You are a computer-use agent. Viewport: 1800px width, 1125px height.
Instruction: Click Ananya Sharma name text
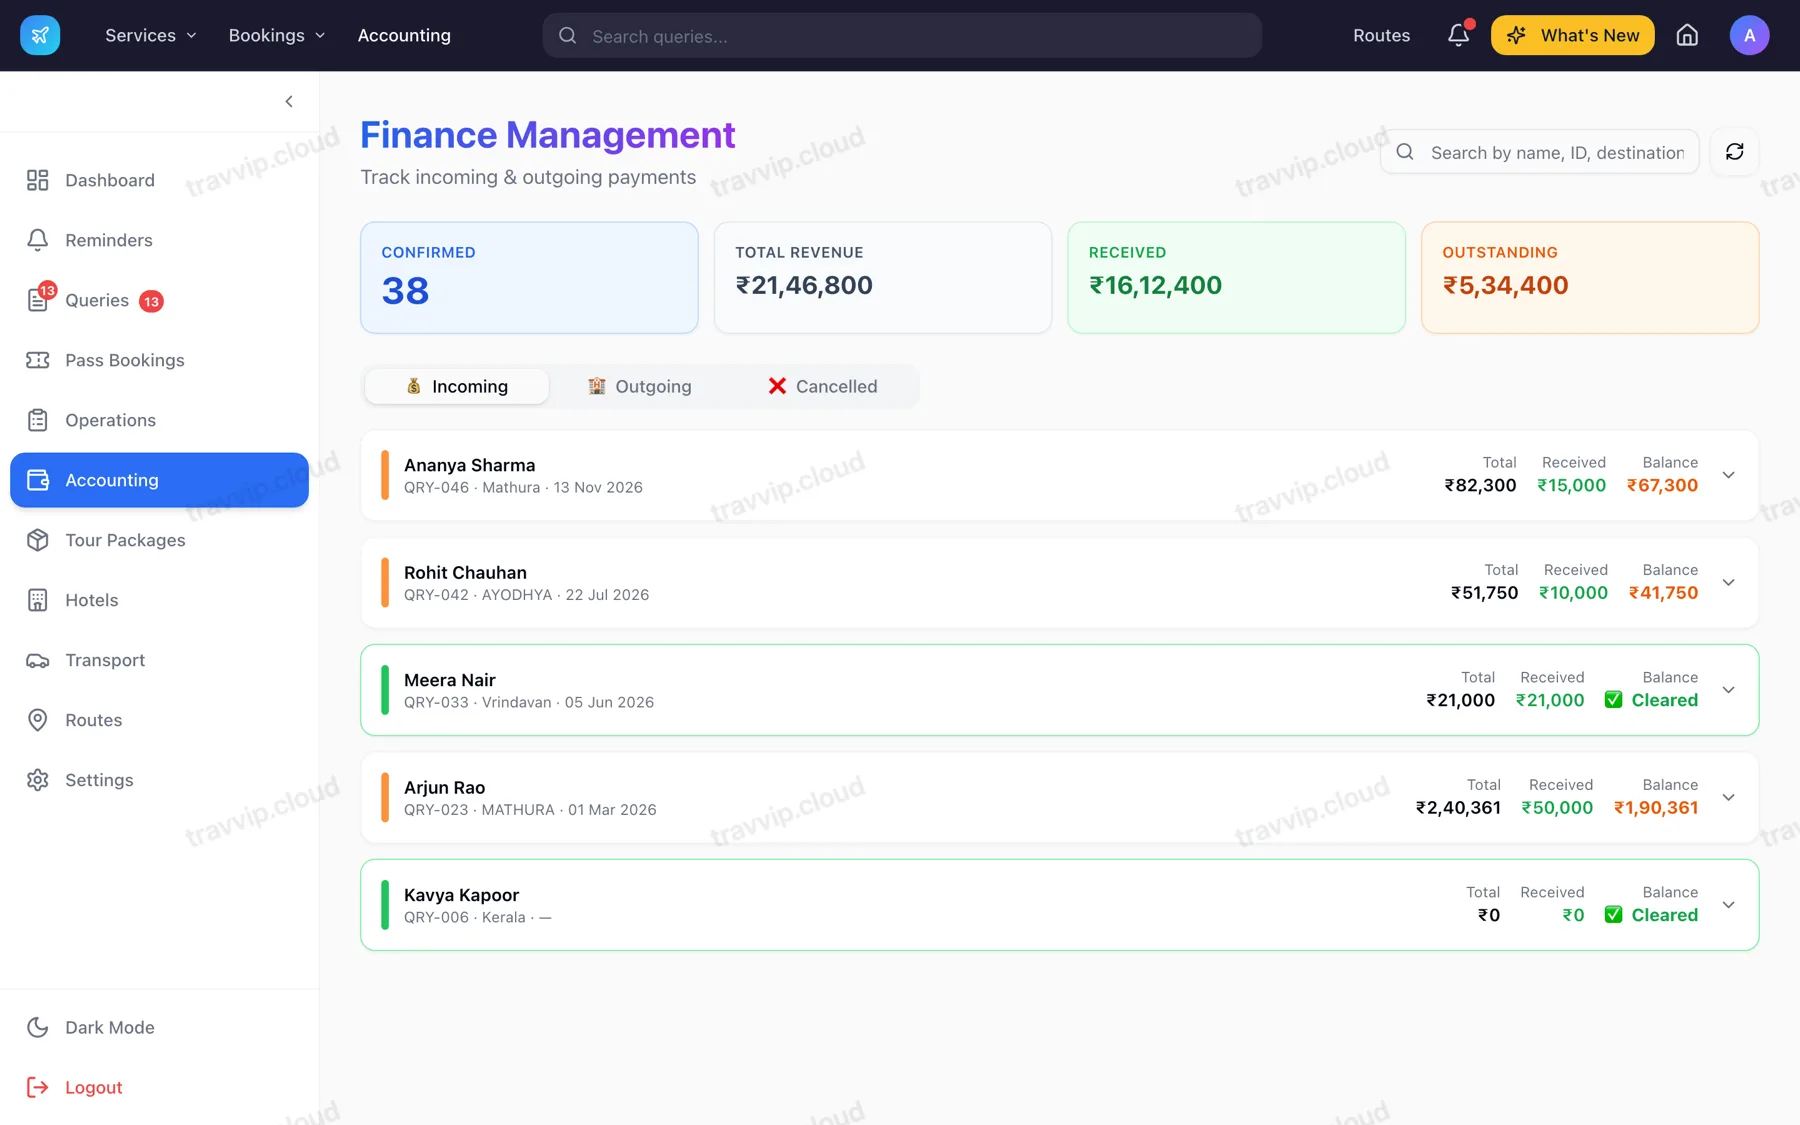click(469, 465)
